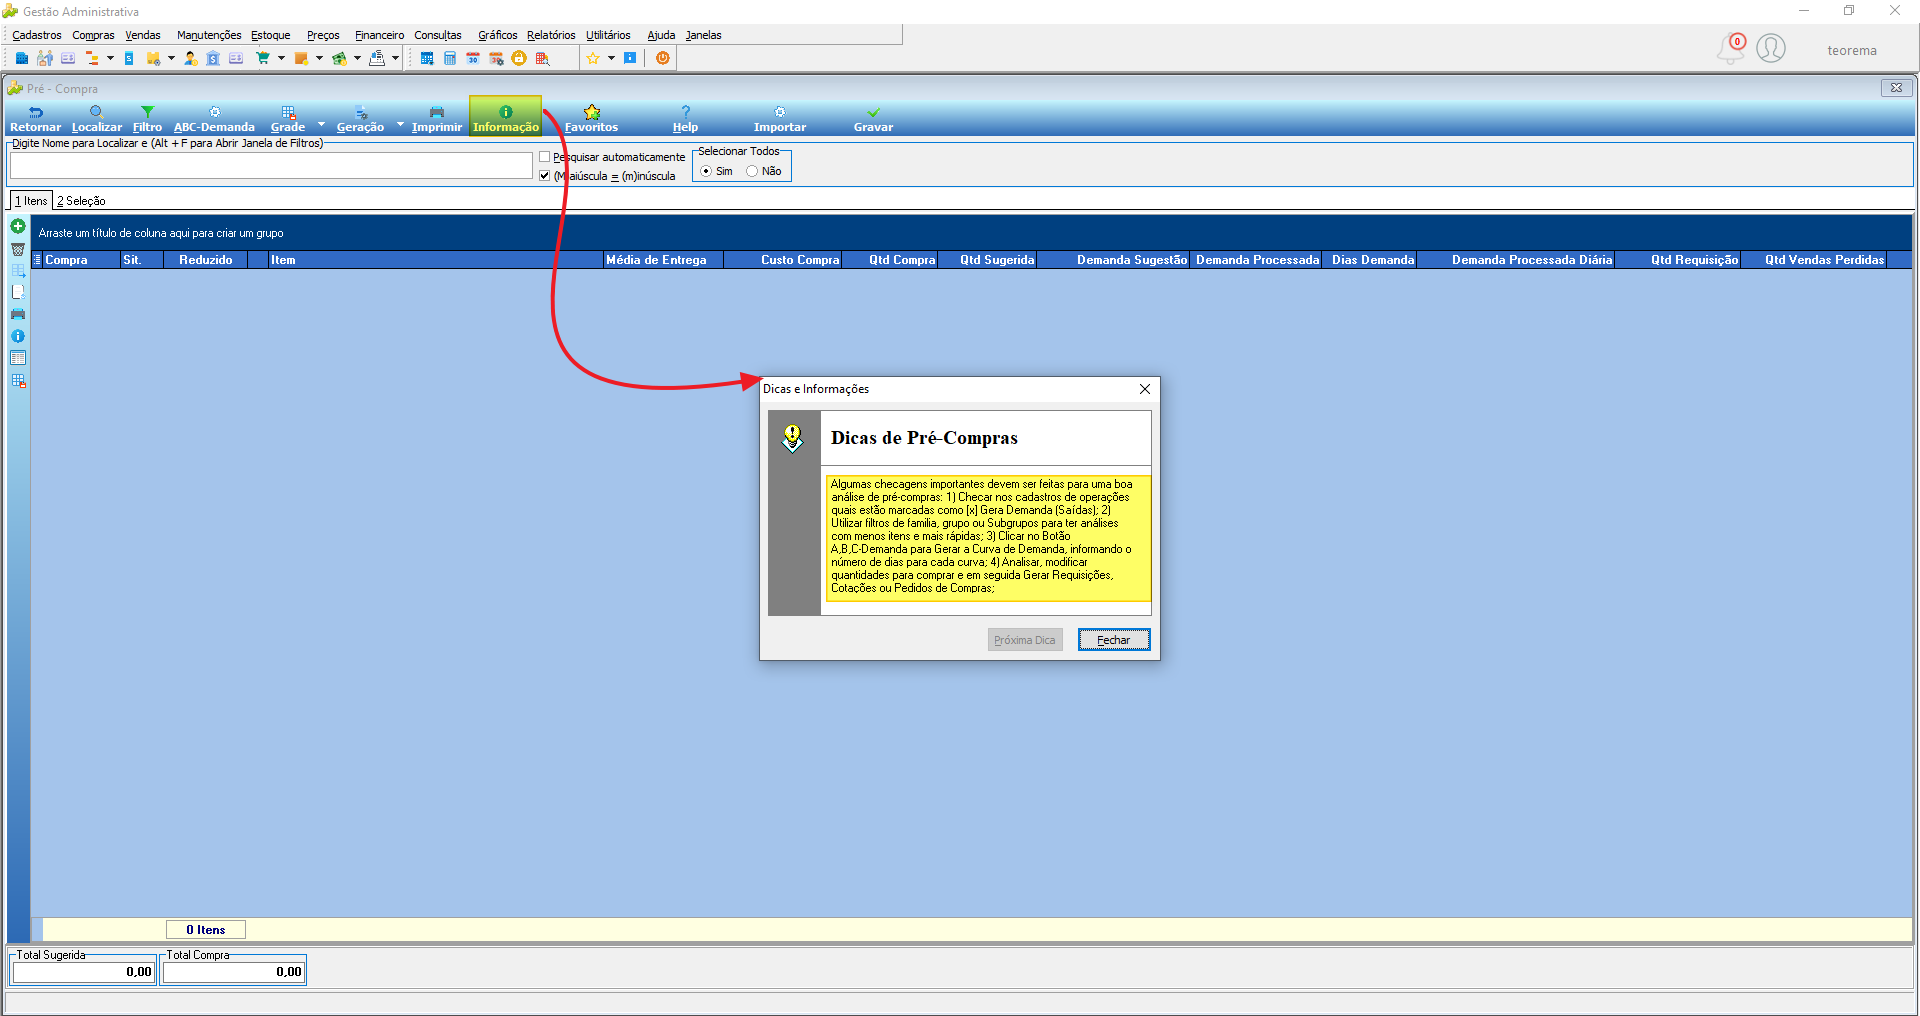Click the Gravar checkmark button
The height and width of the screenshot is (1016, 1920).
[874, 119]
